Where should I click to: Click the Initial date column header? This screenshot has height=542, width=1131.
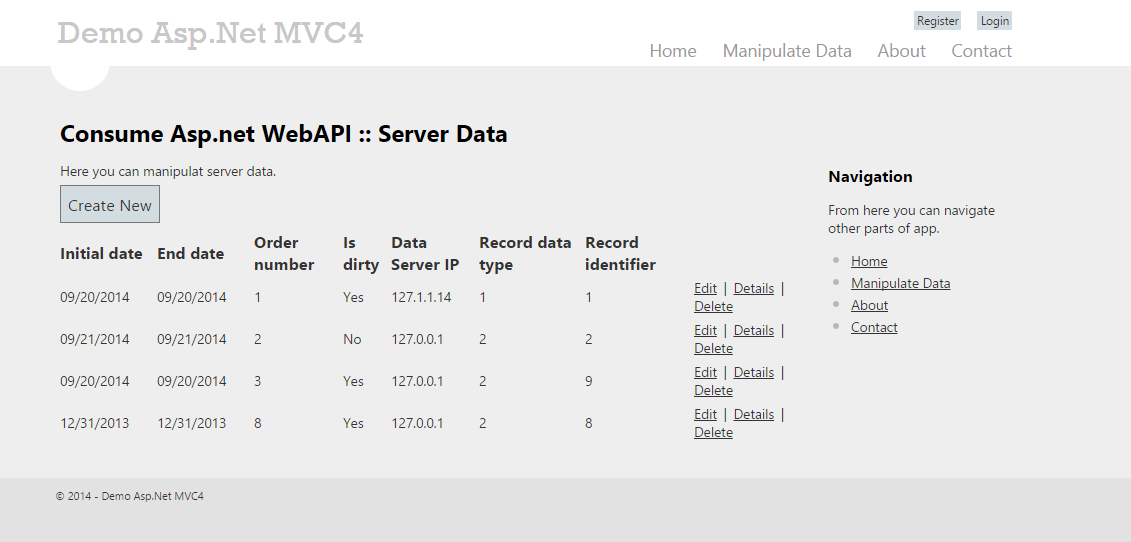pyautogui.click(x=101, y=253)
